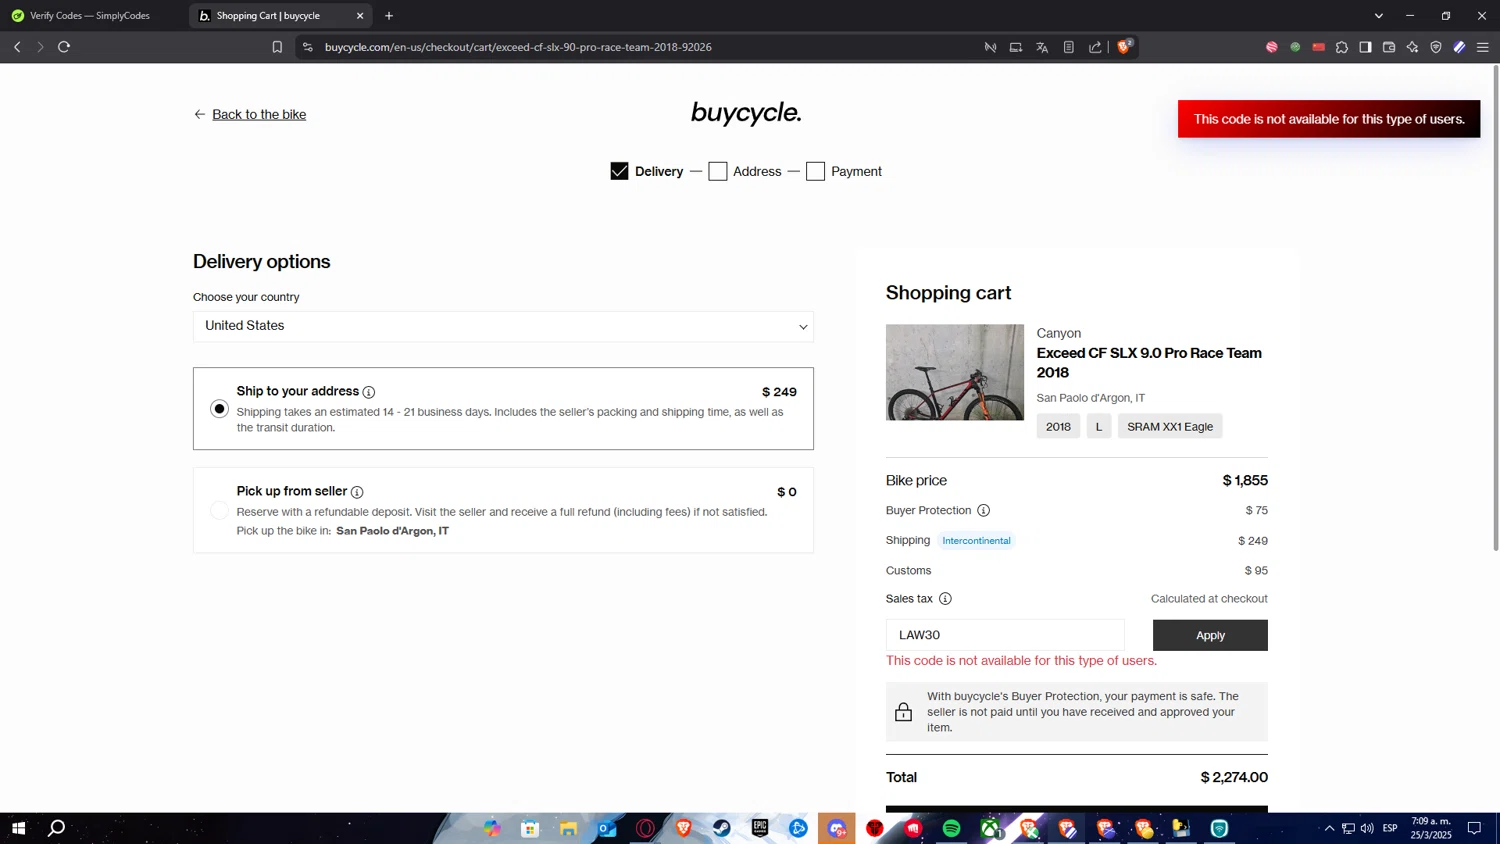Screen dimensions: 1500x844
Task: View site information icon beside URL
Action: [x=307, y=47]
